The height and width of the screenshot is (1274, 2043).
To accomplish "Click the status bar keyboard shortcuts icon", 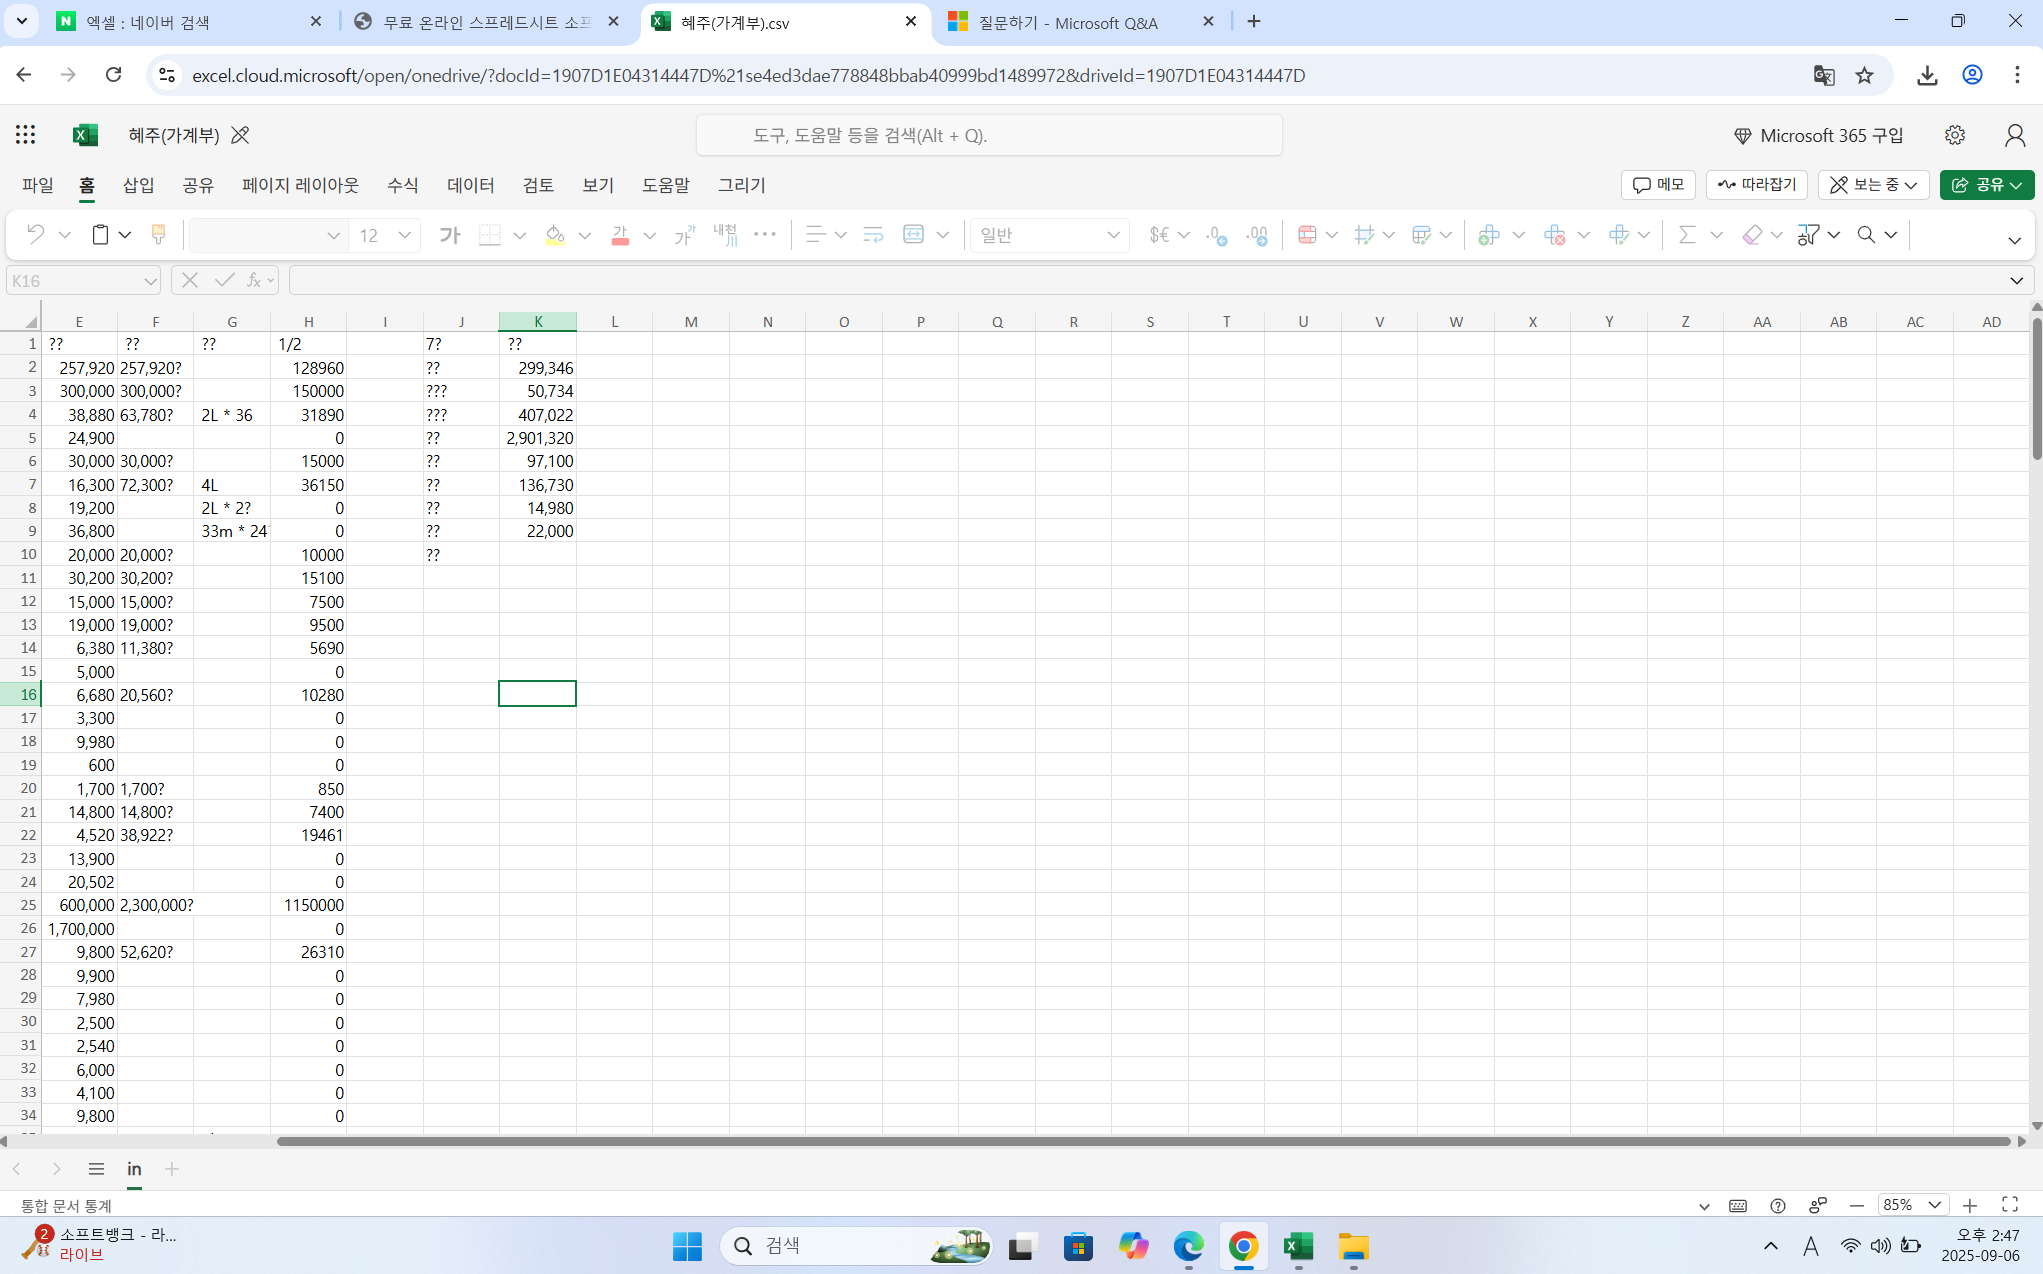I will [x=1738, y=1206].
